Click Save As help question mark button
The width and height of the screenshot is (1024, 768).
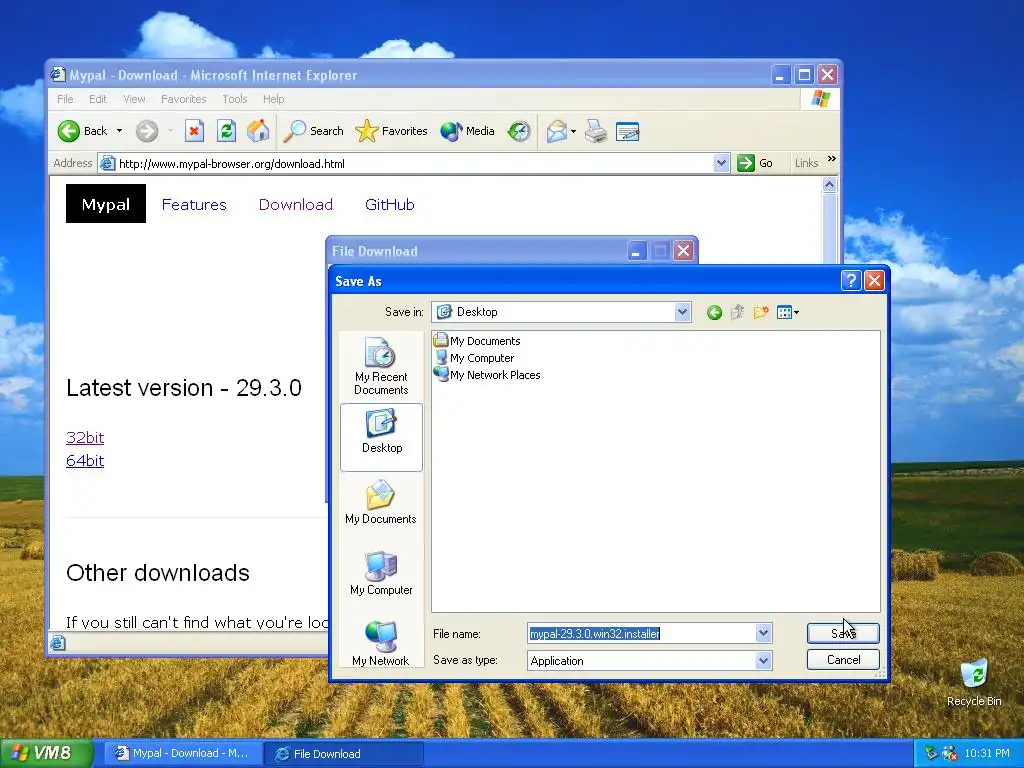[851, 281]
